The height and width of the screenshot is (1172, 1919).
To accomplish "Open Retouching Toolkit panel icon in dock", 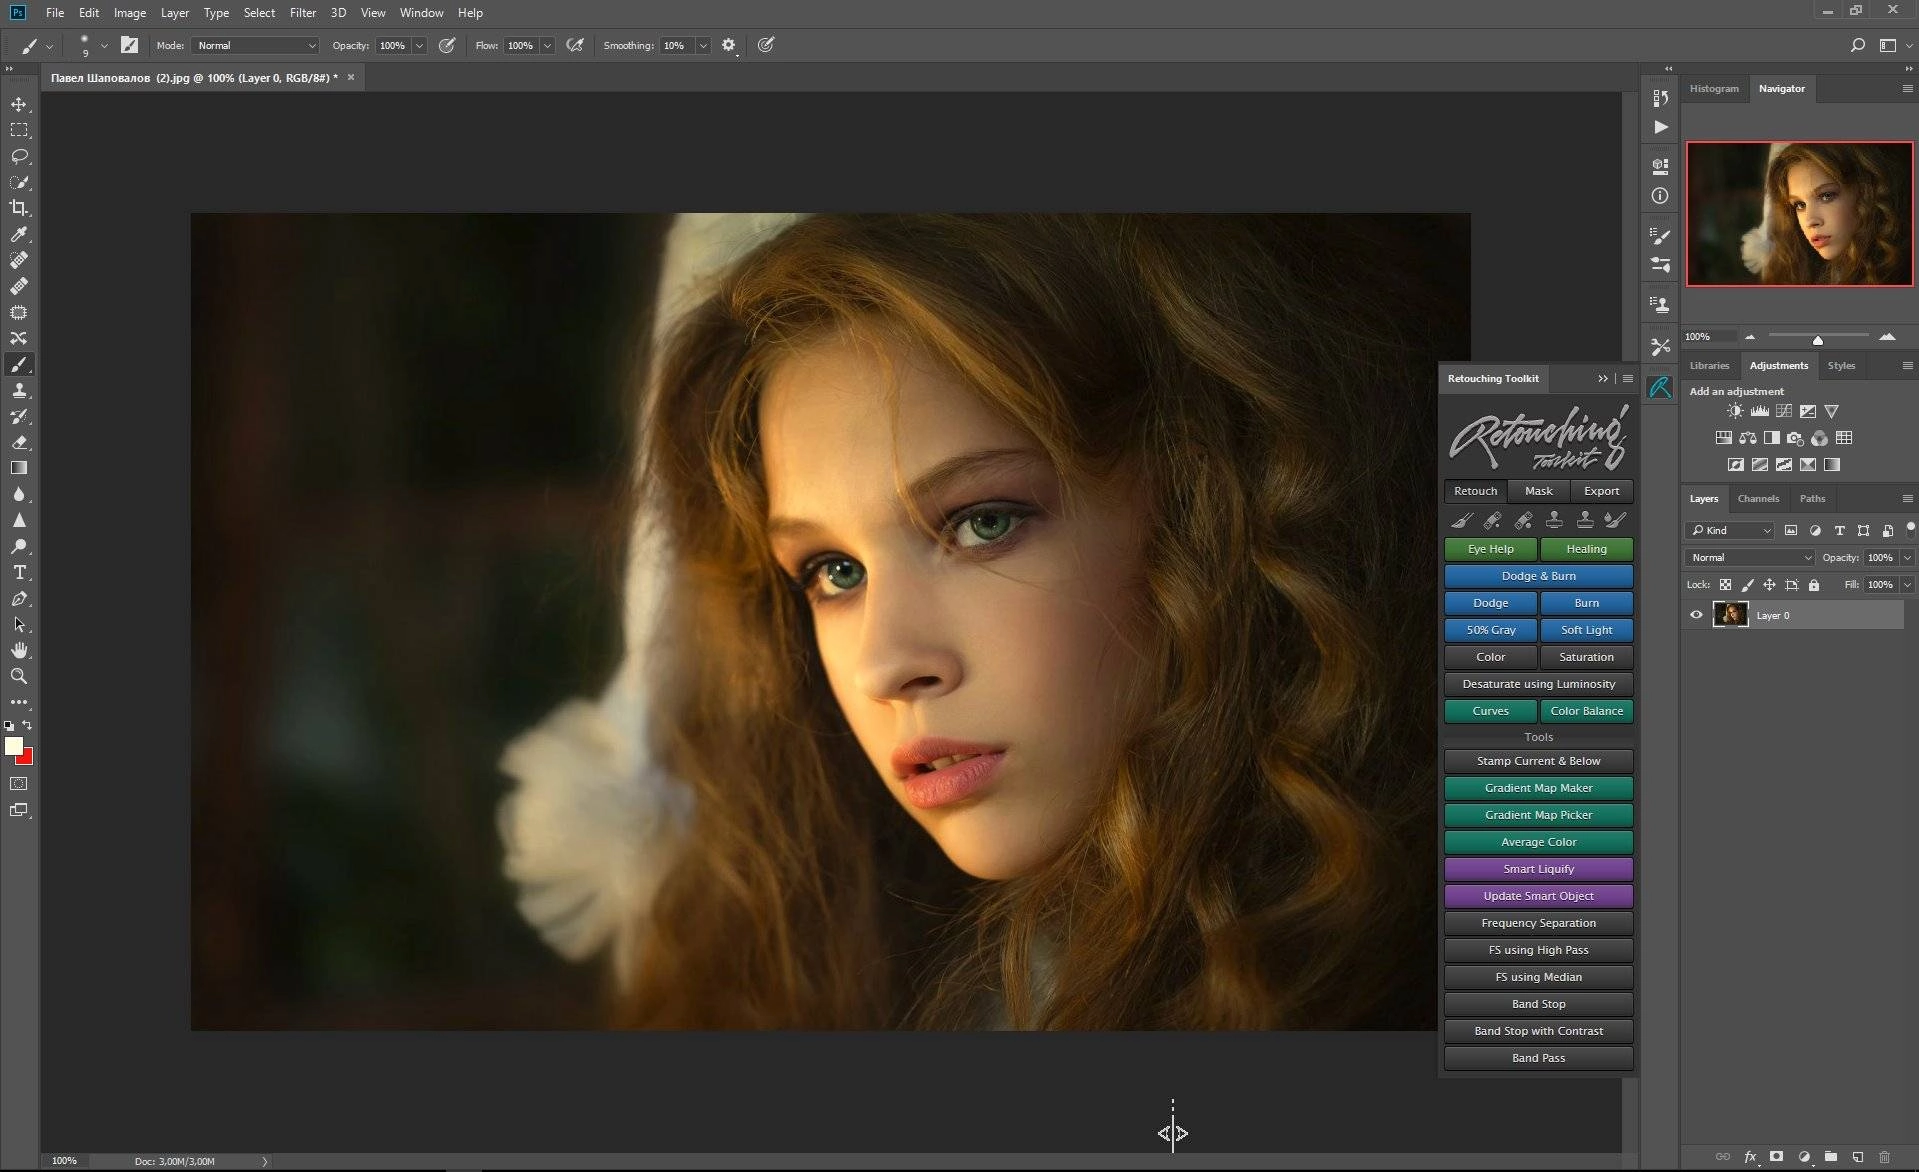I will point(1661,387).
